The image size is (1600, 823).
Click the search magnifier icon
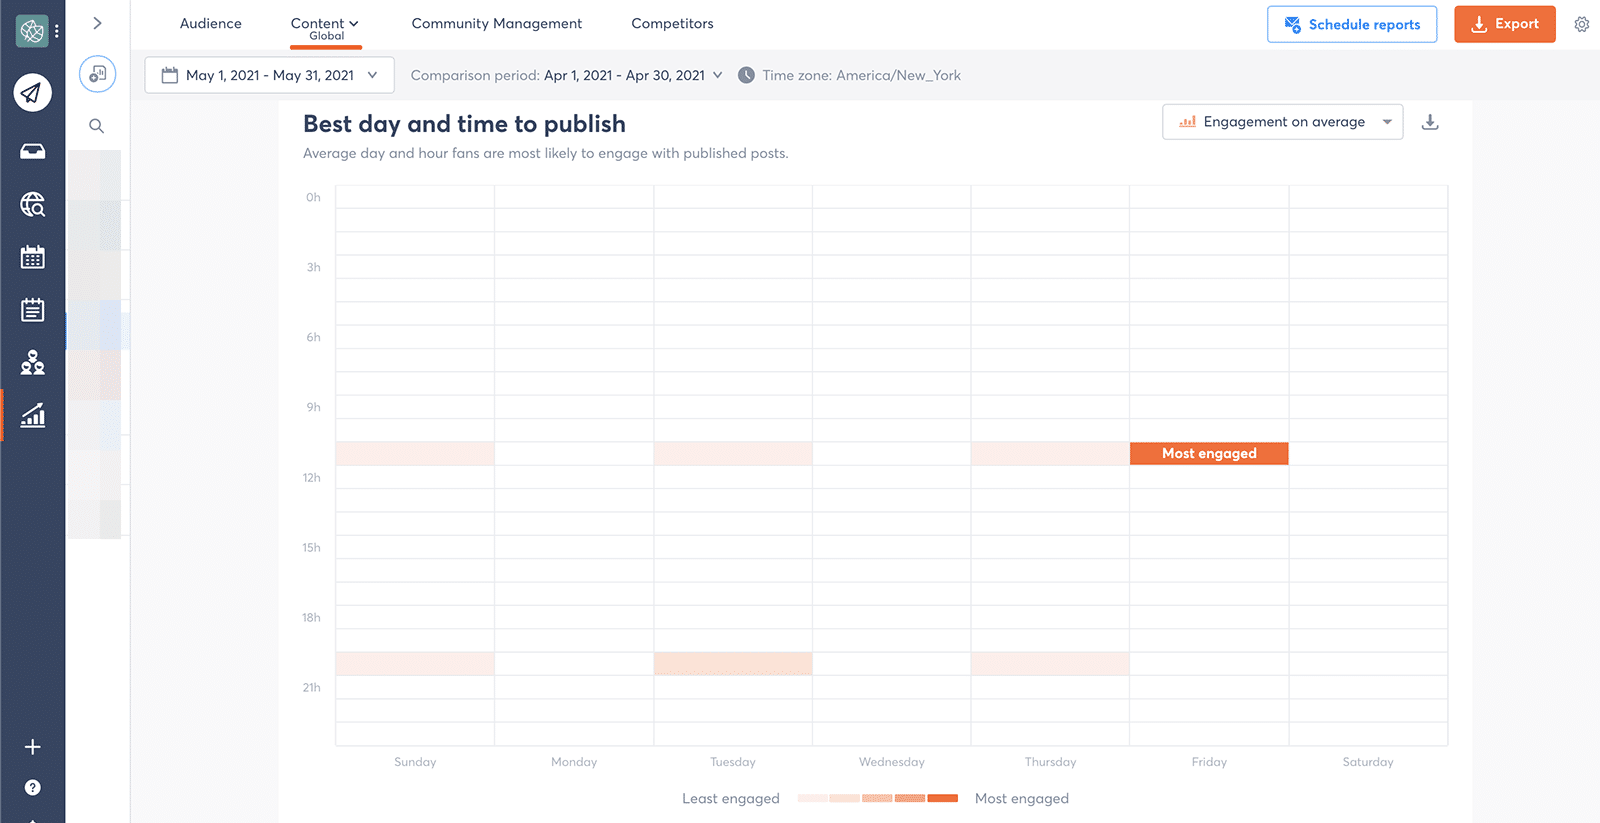(x=96, y=126)
